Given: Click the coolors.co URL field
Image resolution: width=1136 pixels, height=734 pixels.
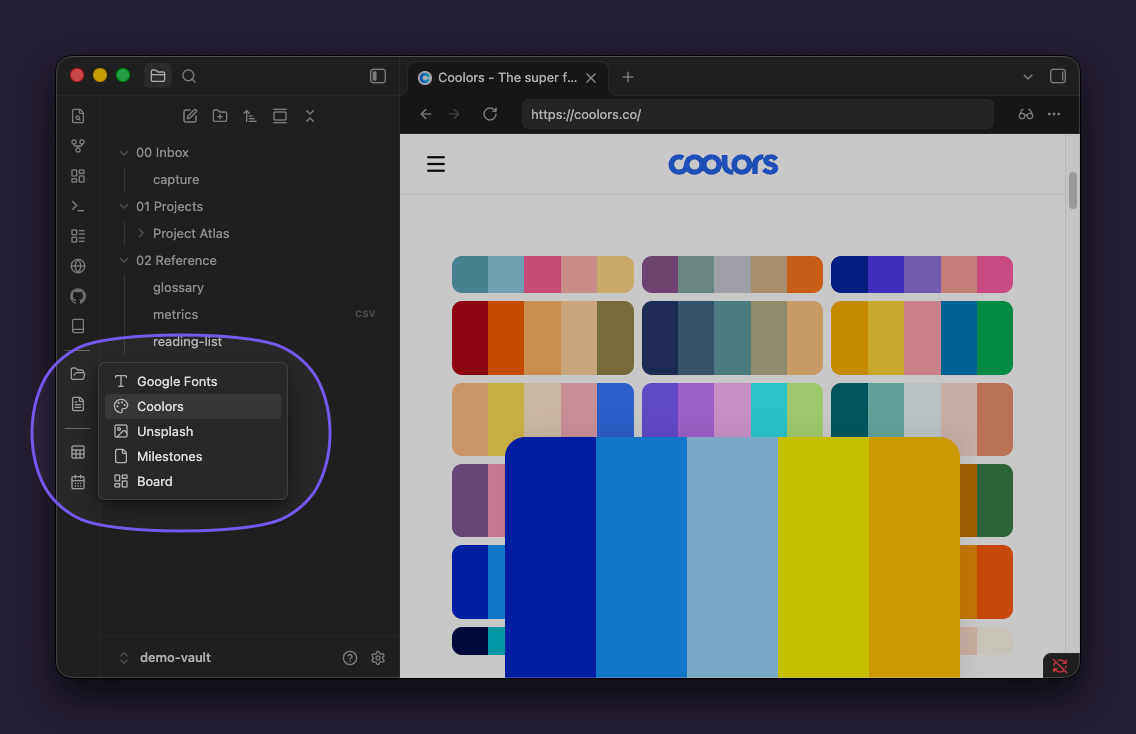Looking at the screenshot, I should pyautogui.click(x=757, y=114).
